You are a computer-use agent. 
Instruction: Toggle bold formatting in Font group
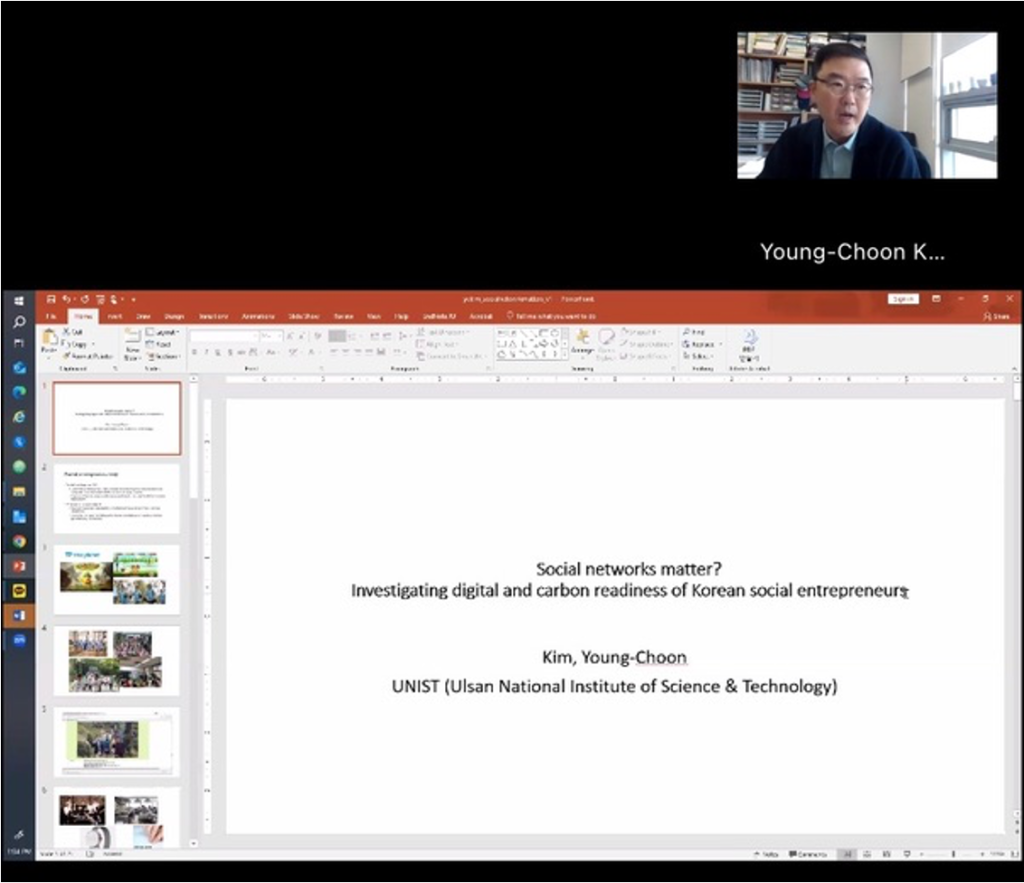(195, 352)
